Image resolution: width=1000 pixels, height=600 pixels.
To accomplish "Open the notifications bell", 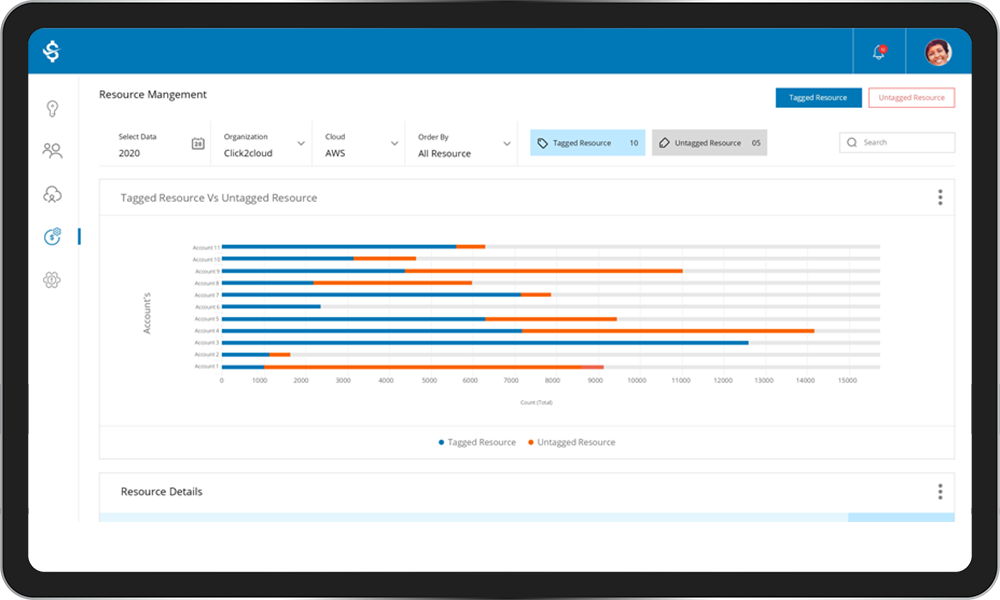I will (x=879, y=52).
